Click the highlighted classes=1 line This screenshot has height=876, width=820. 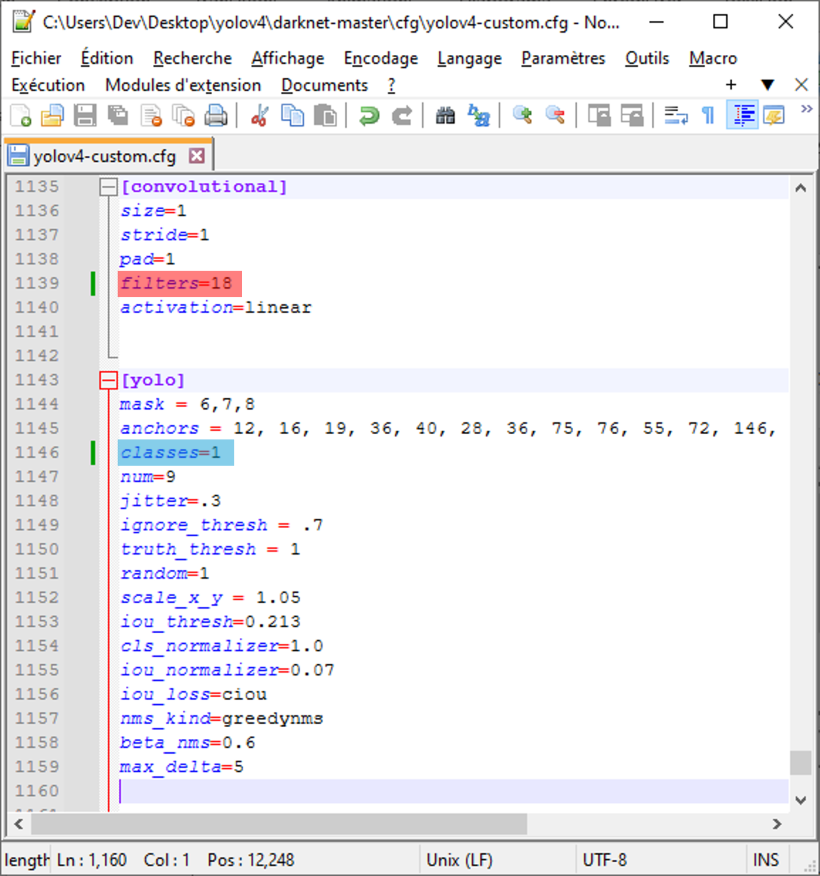coord(175,453)
